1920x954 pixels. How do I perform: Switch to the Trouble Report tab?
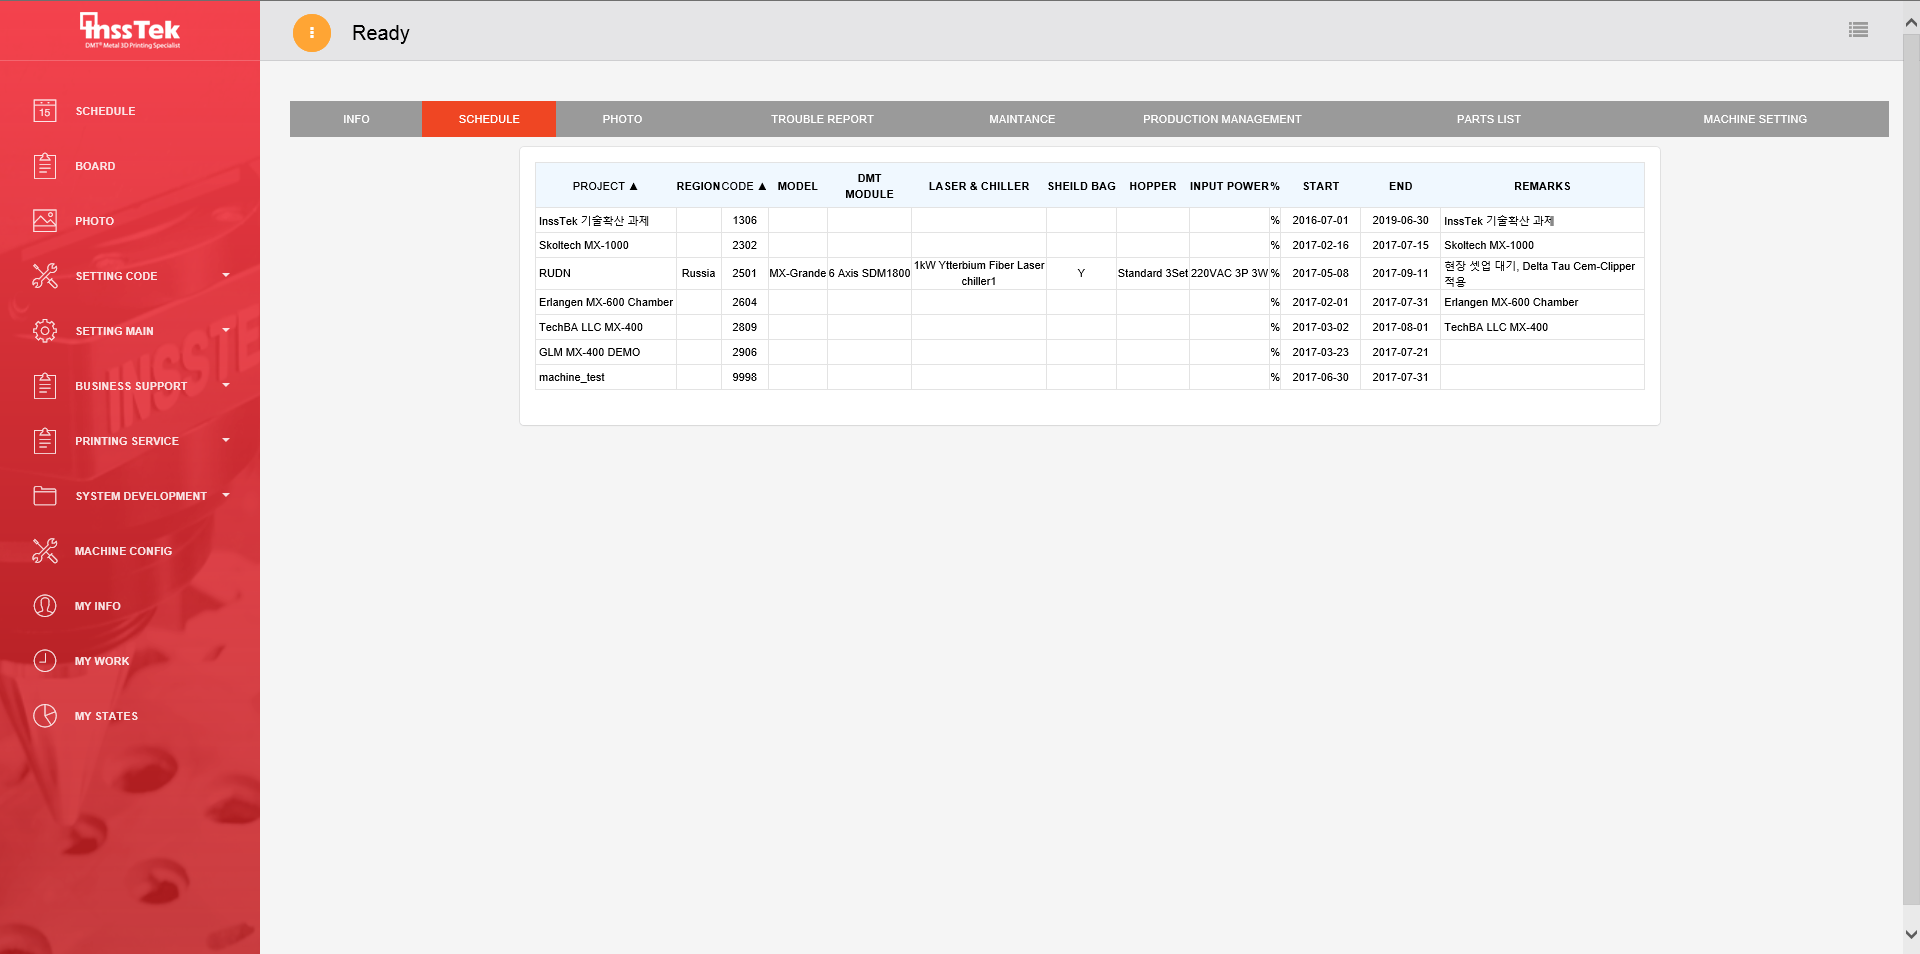point(822,119)
